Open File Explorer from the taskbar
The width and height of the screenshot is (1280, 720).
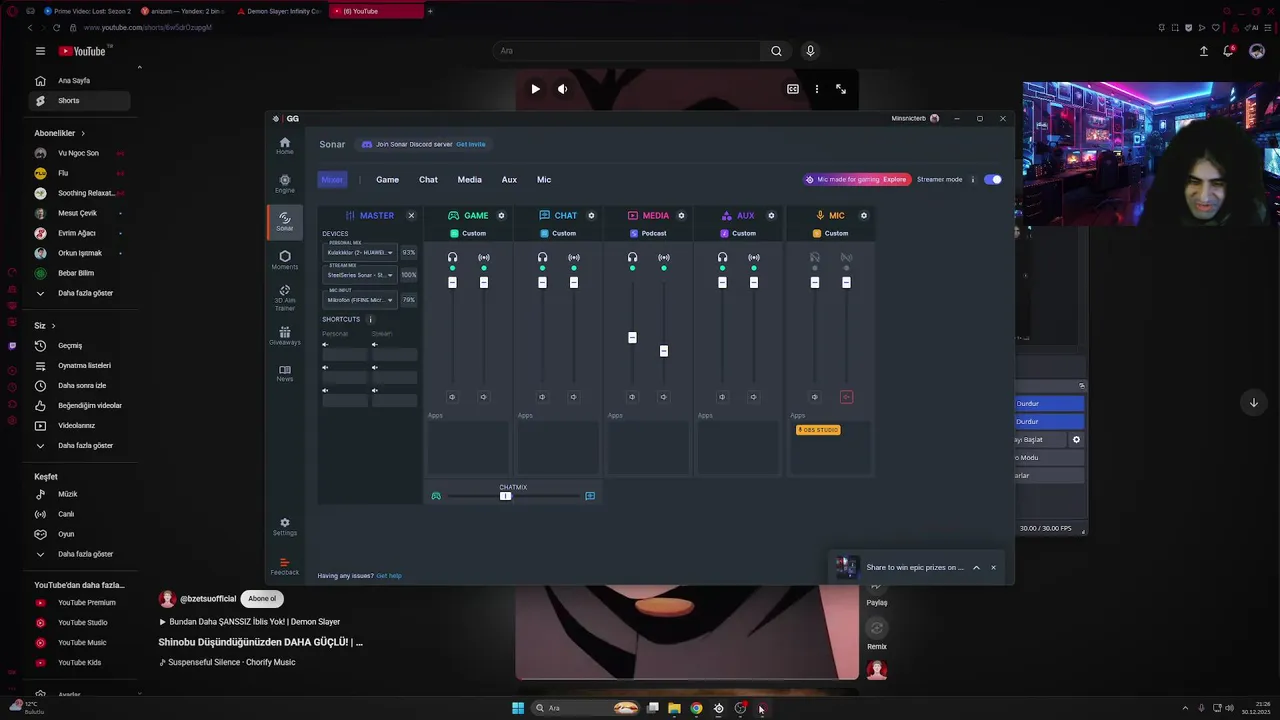tap(674, 708)
